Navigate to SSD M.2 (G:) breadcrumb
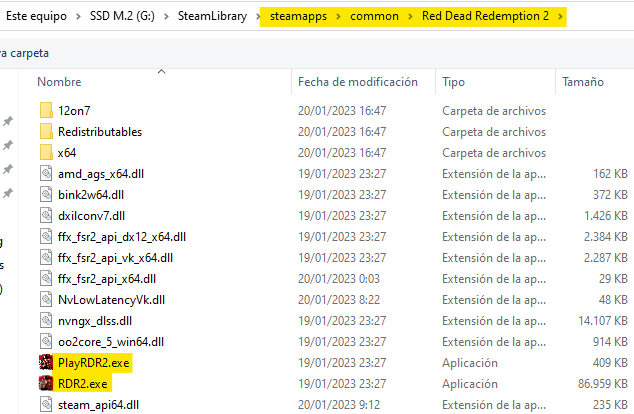The width and height of the screenshot is (634, 414). (122, 16)
